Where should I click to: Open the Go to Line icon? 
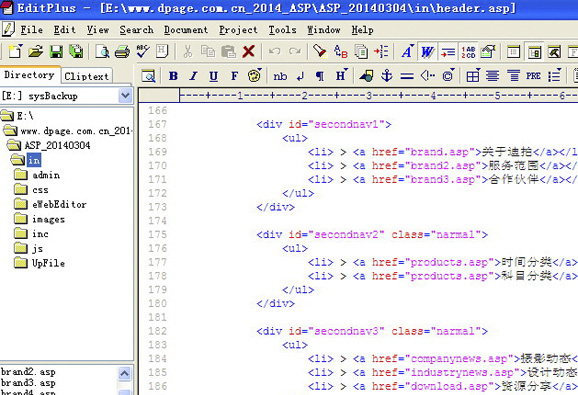pyautogui.click(x=381, y=51)
